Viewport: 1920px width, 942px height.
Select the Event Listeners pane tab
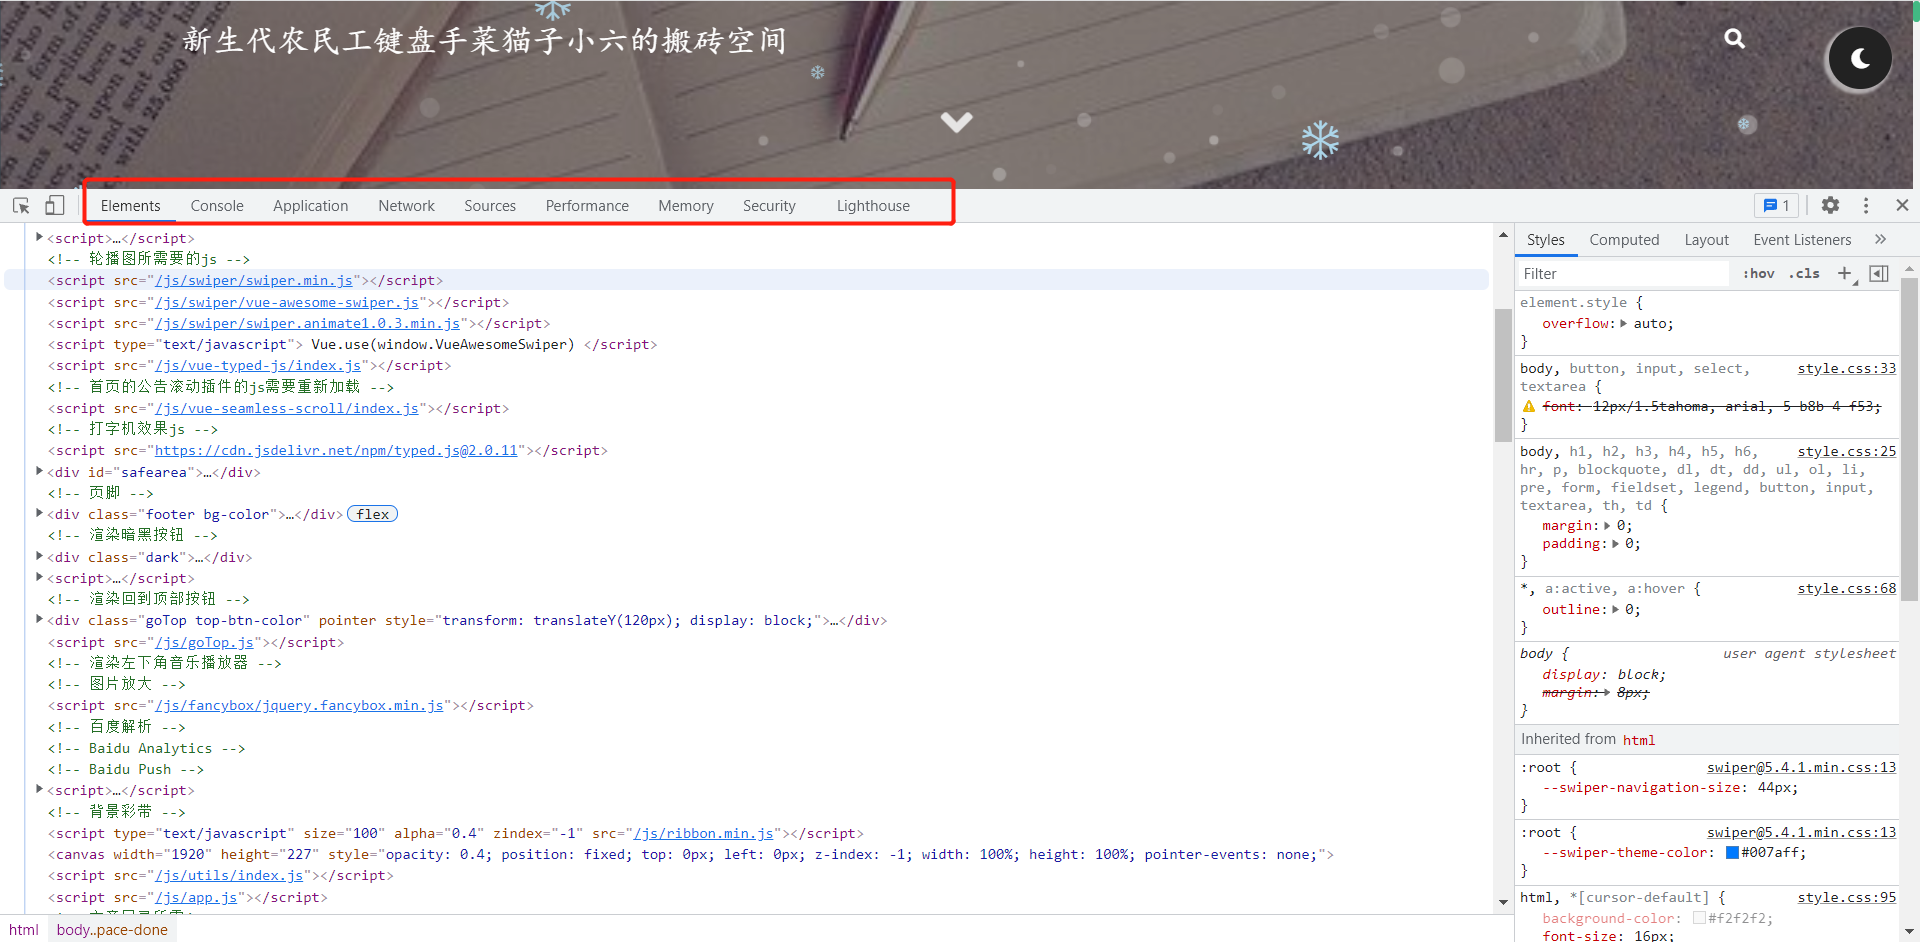click(x=1802, y=240)
